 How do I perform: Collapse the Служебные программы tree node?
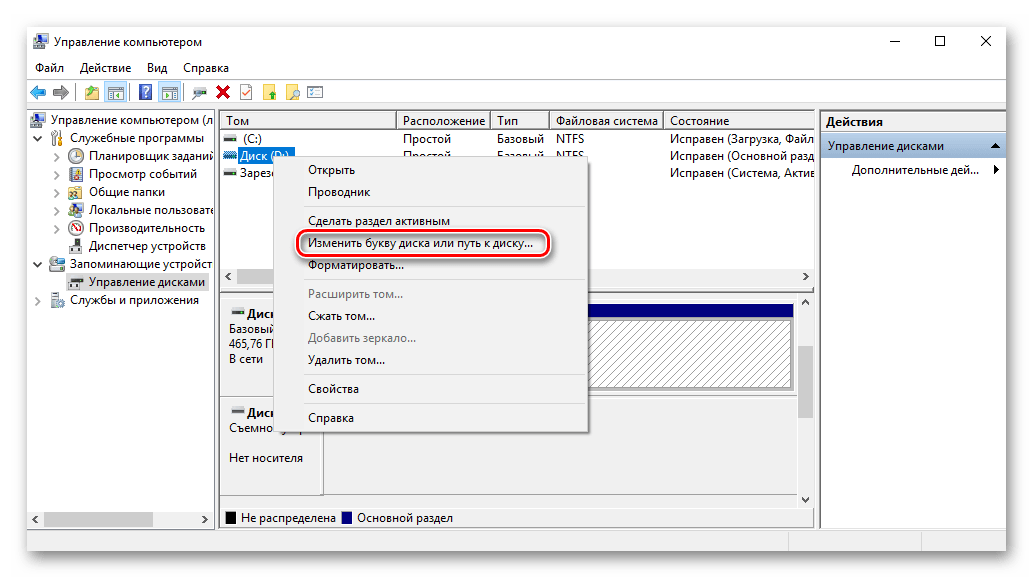[38, 138]
